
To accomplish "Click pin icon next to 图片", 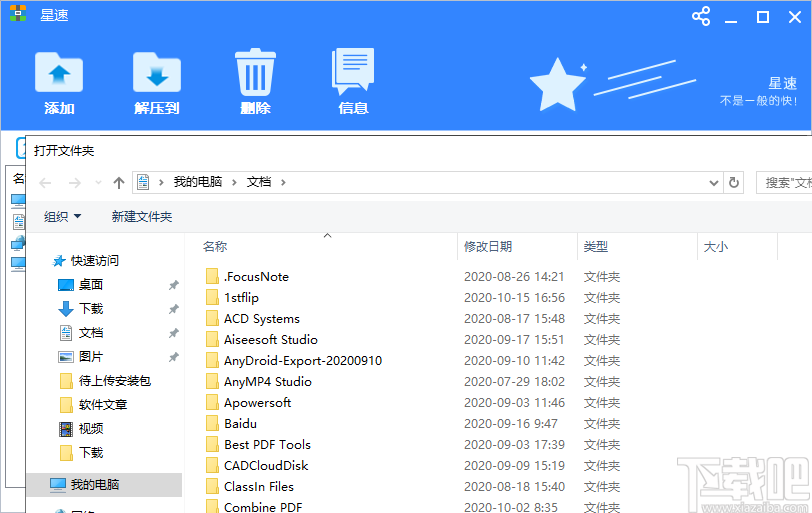I will click(173, 357).
